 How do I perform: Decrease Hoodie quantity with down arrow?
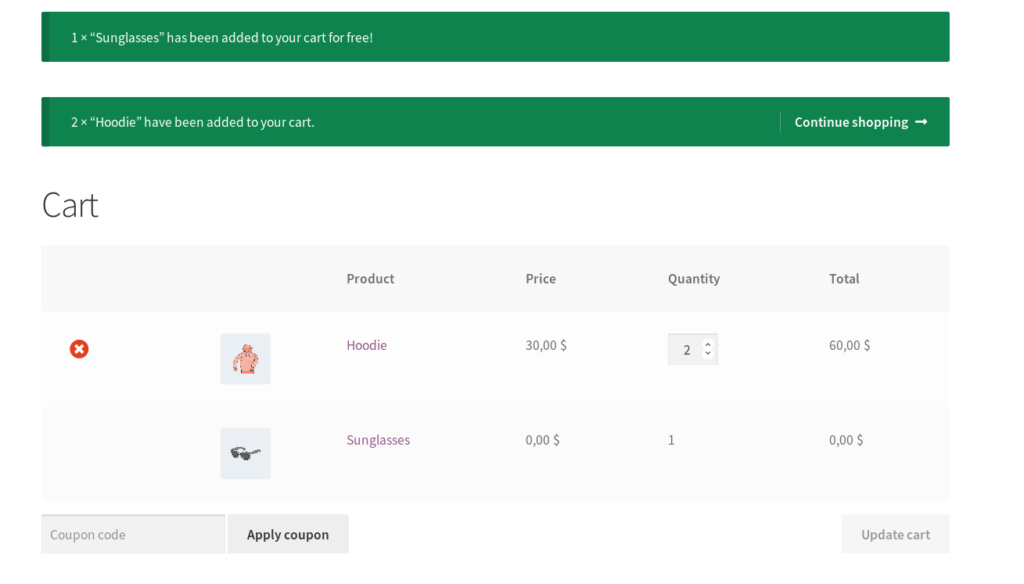[708, 353]
